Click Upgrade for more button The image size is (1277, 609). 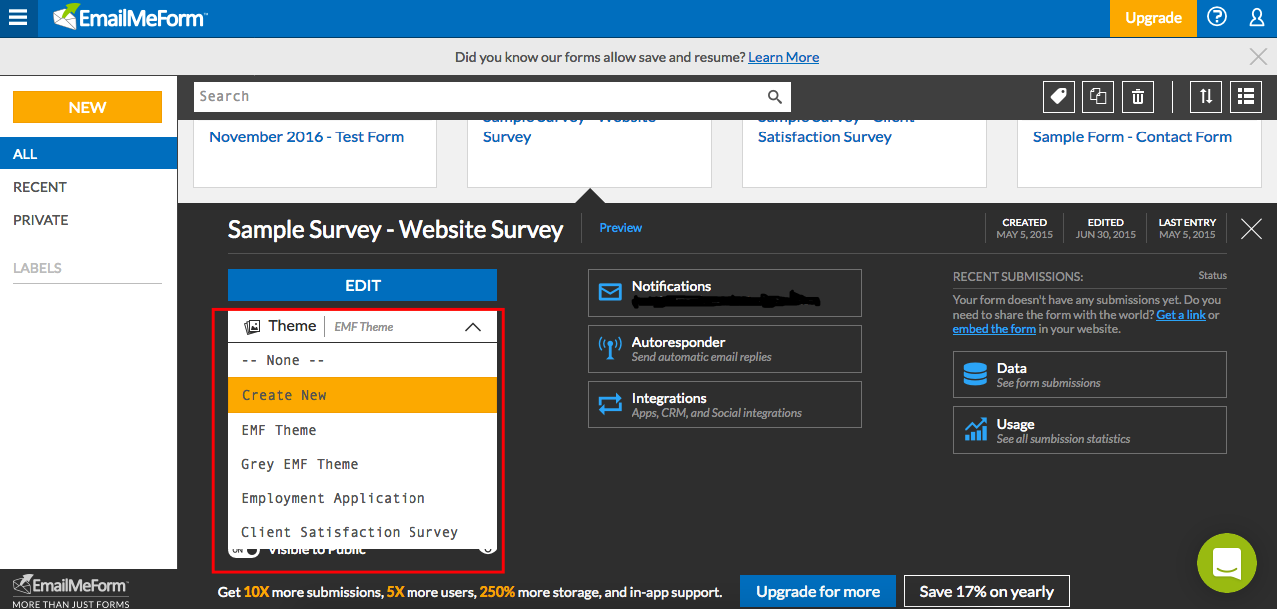tap(818, 591)
